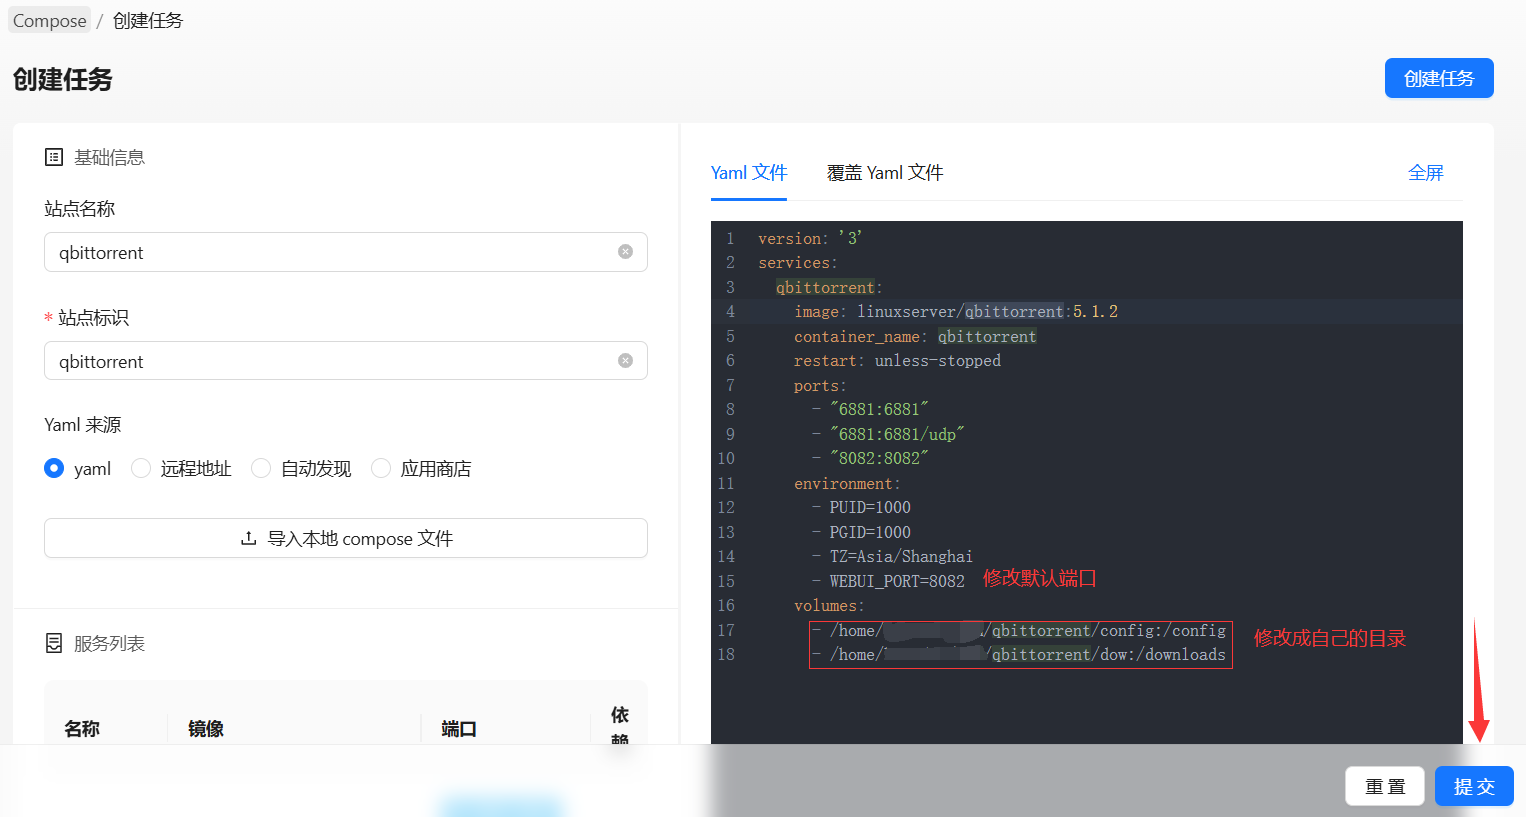
Task: Click 导入本地 compose 文件 button
Action: click(x=346, y=538)
